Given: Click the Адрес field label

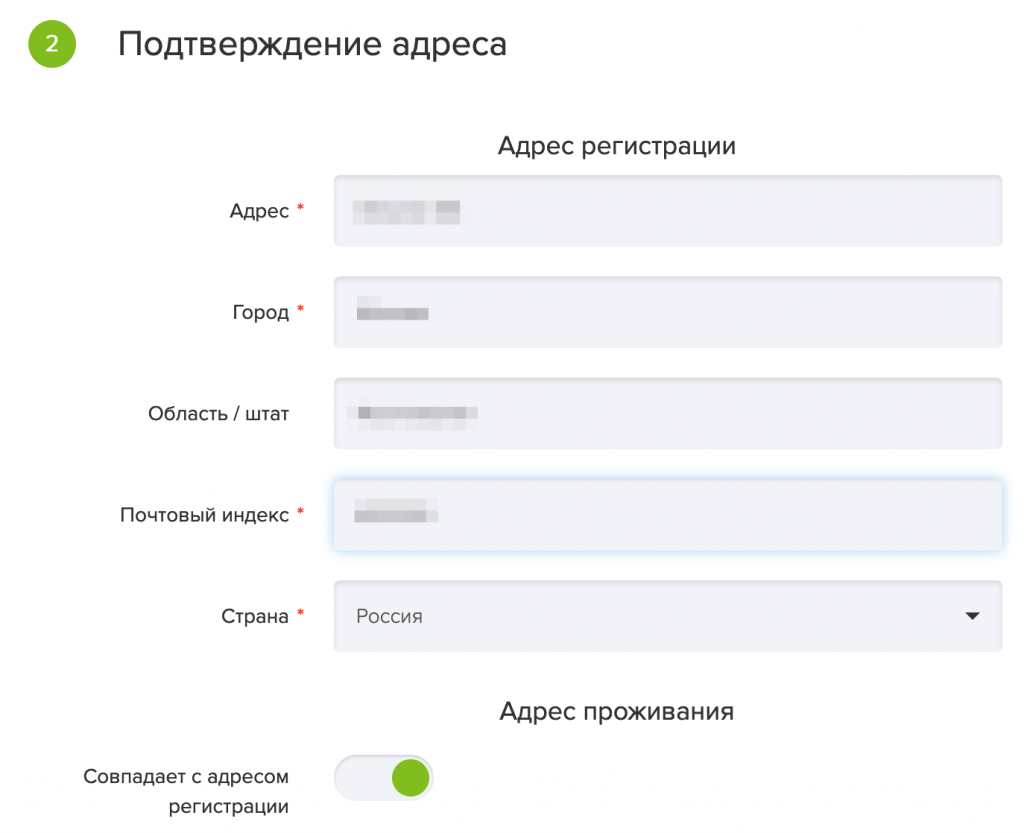Looking at the screenshot, I should point(259,211).
